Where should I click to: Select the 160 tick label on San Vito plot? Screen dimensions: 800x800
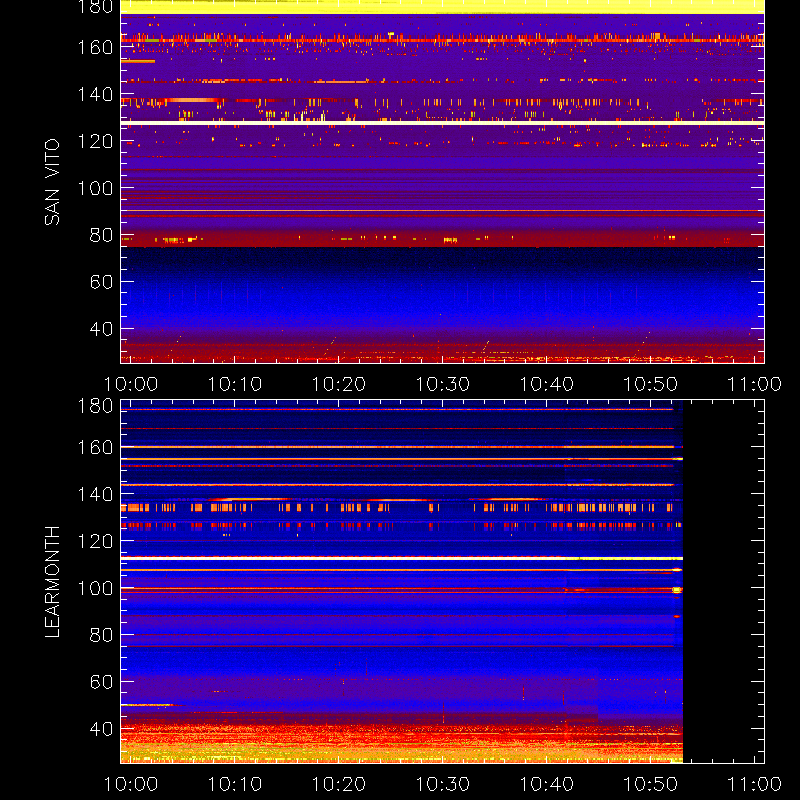coord(95,47)
